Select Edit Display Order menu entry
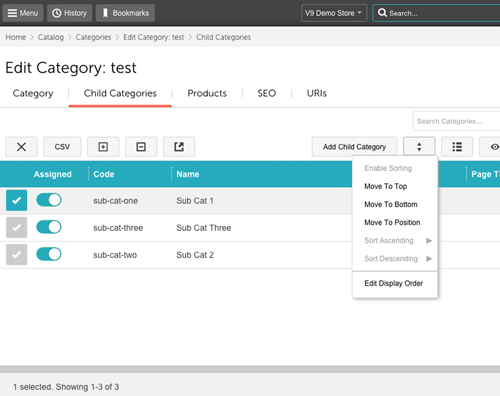 [394, 283]
